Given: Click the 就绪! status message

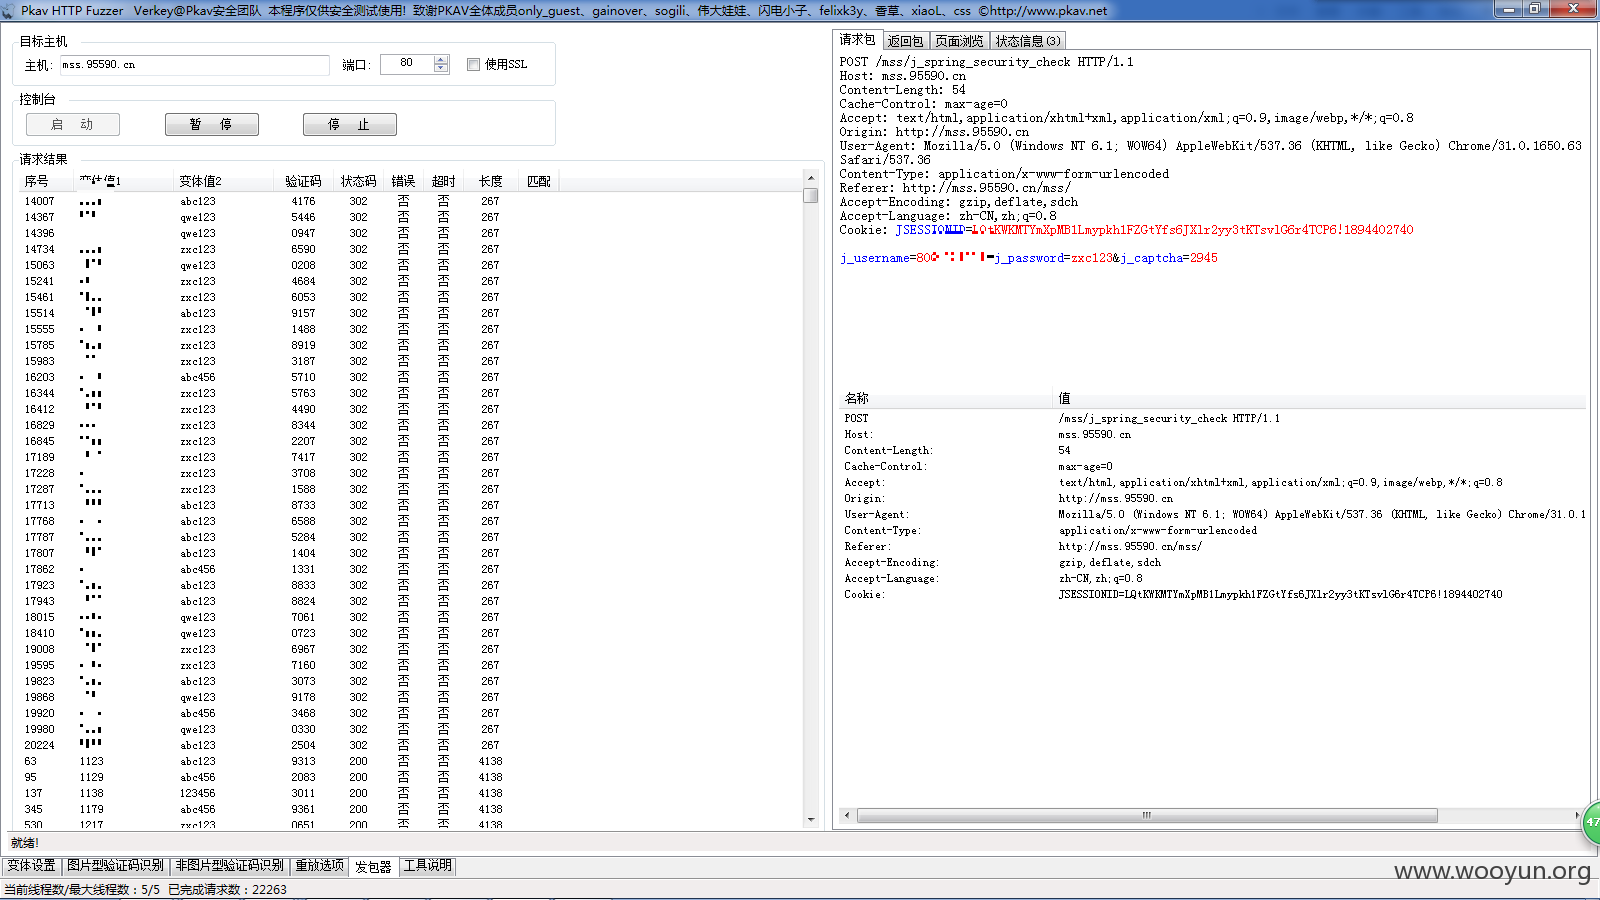Looking at the screenshot, I should [x=25, y=843].
